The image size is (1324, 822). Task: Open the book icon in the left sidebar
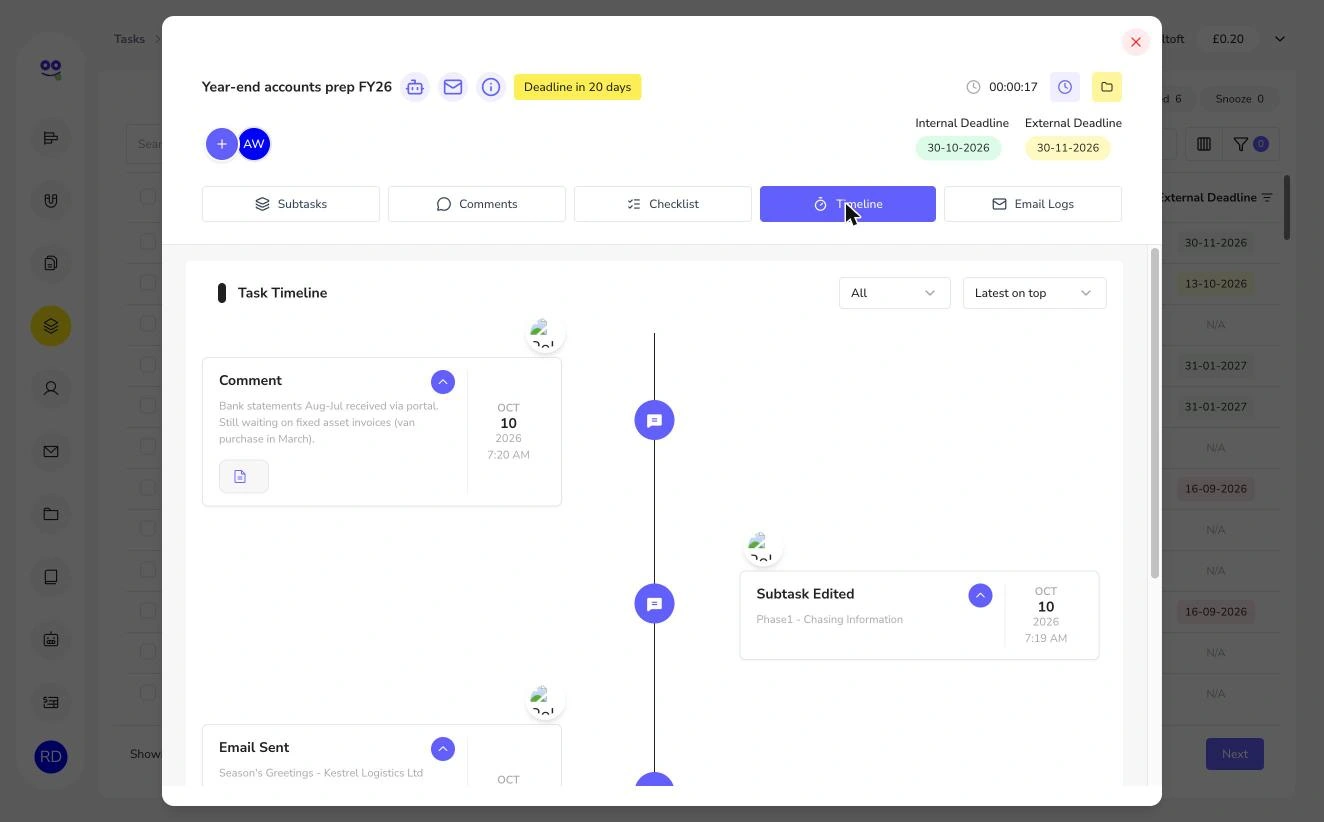(x=51, y=577)
